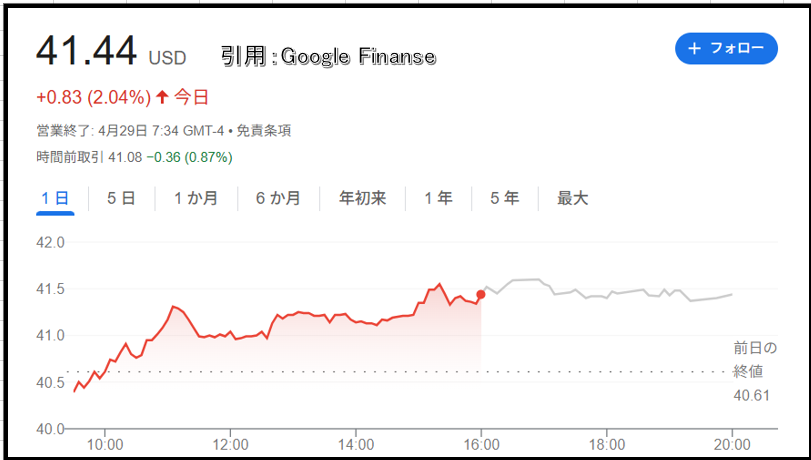Click the +0.83 (2.04%) change text
The height and width of the screenshot is (460, 811).
click(94, 97)
